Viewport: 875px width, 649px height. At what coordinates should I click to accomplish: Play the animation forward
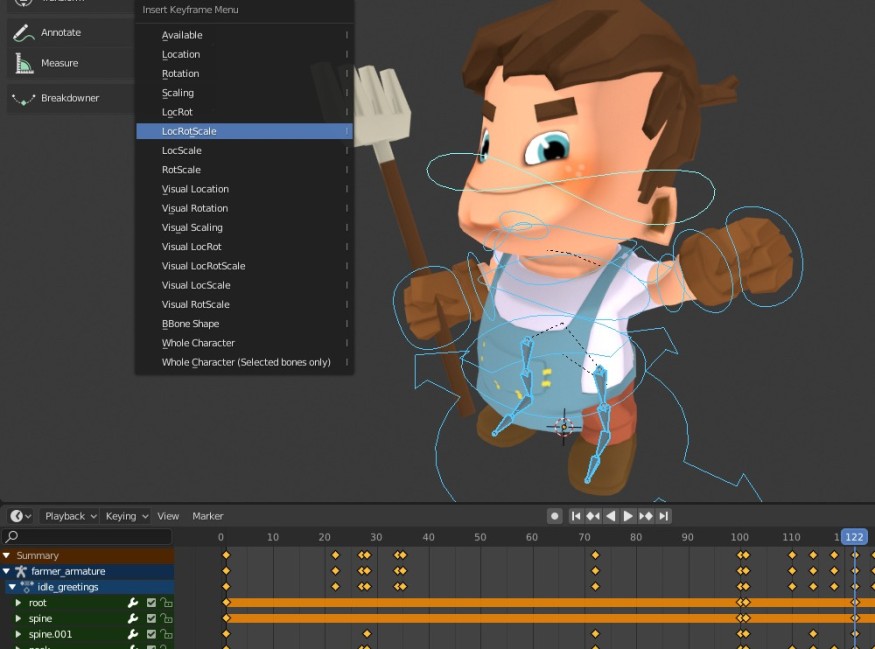tap(628, 516)
